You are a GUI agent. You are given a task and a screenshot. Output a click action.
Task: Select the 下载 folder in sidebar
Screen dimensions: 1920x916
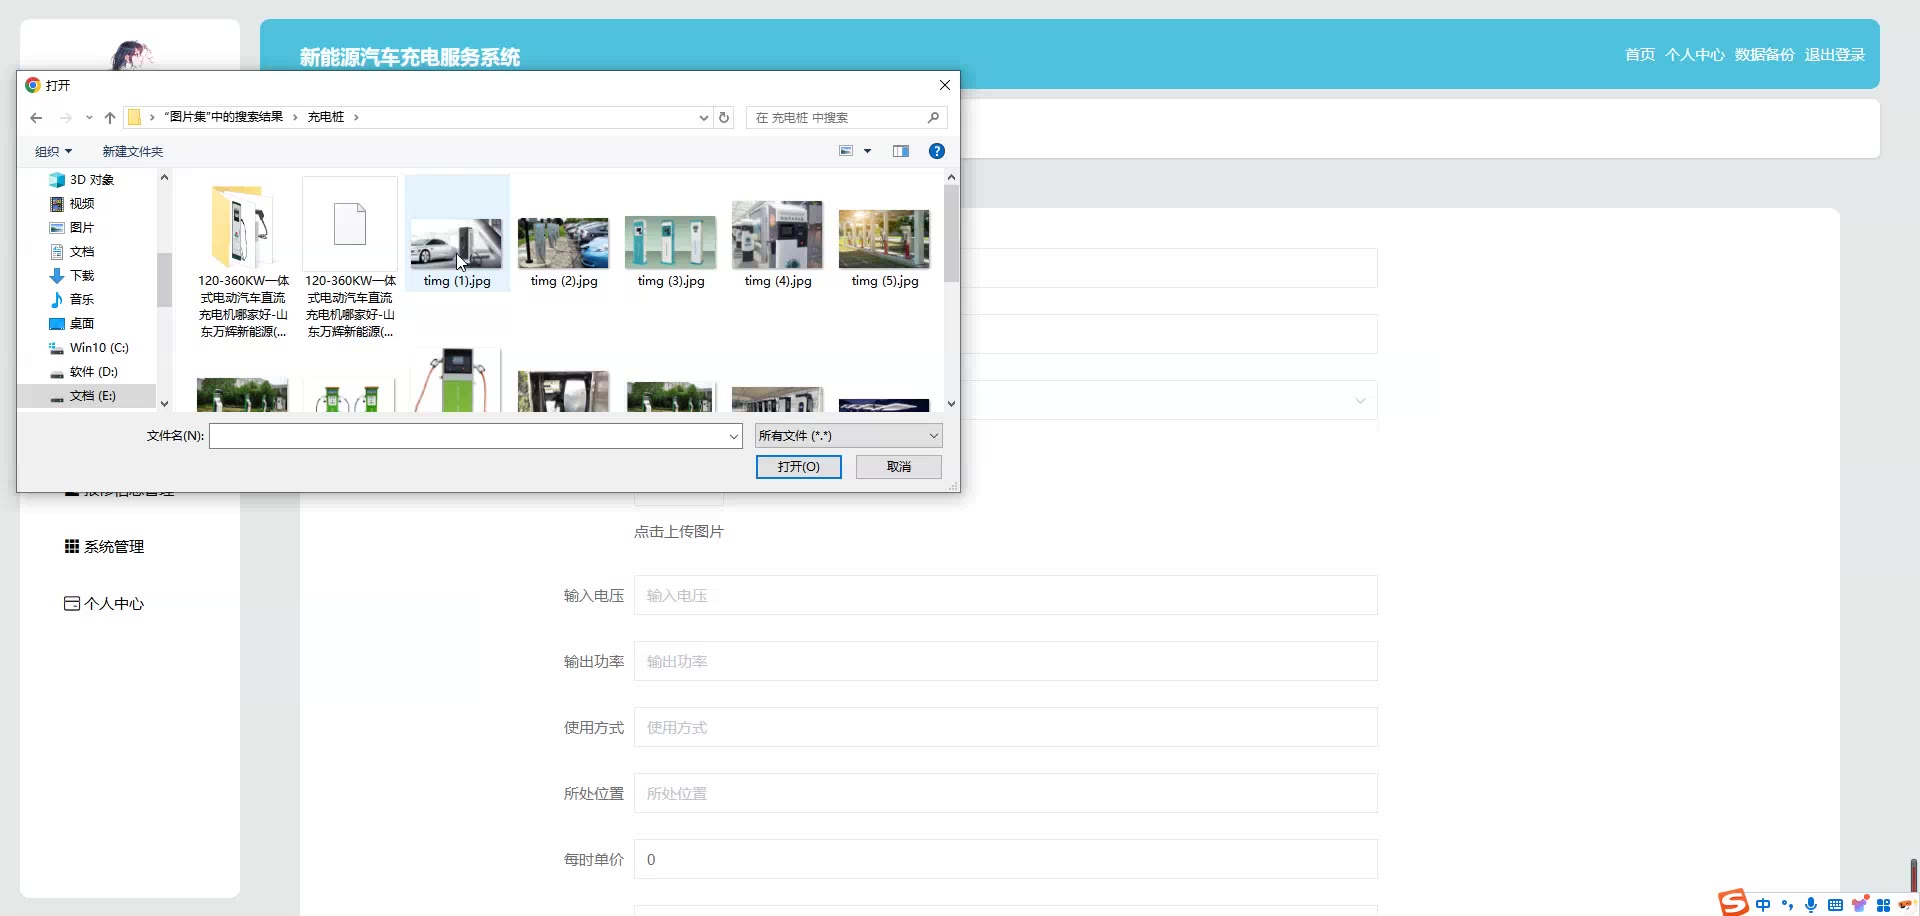(x=81, y=276)
